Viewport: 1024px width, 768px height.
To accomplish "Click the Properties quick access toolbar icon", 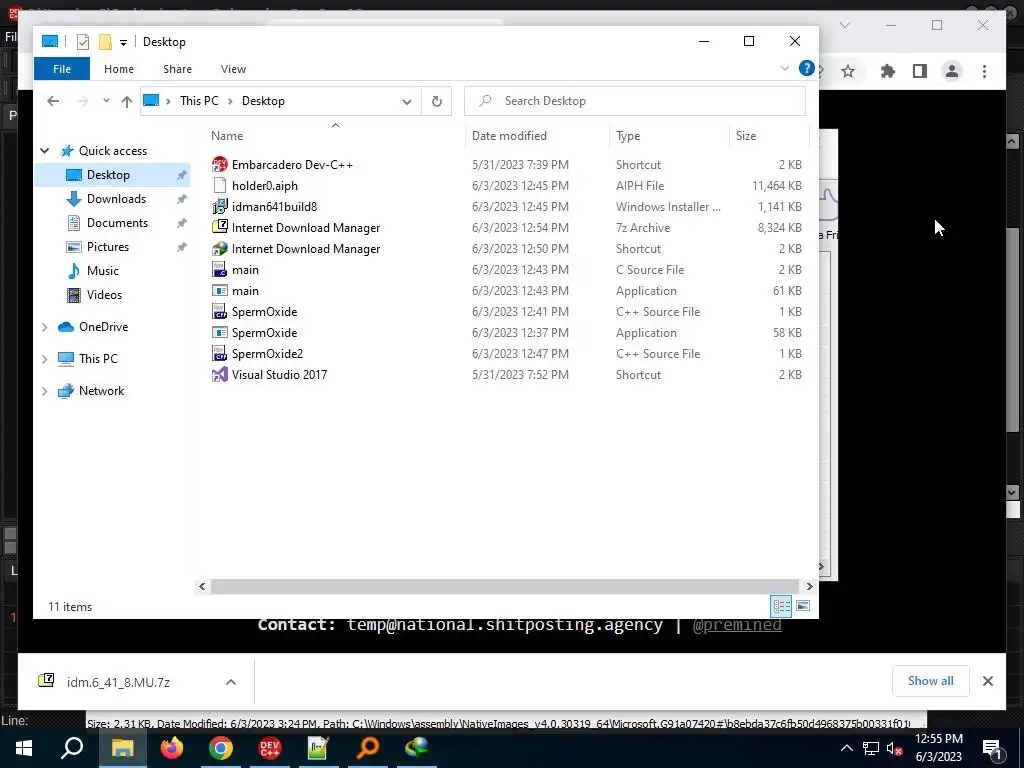I will point(83,42).
